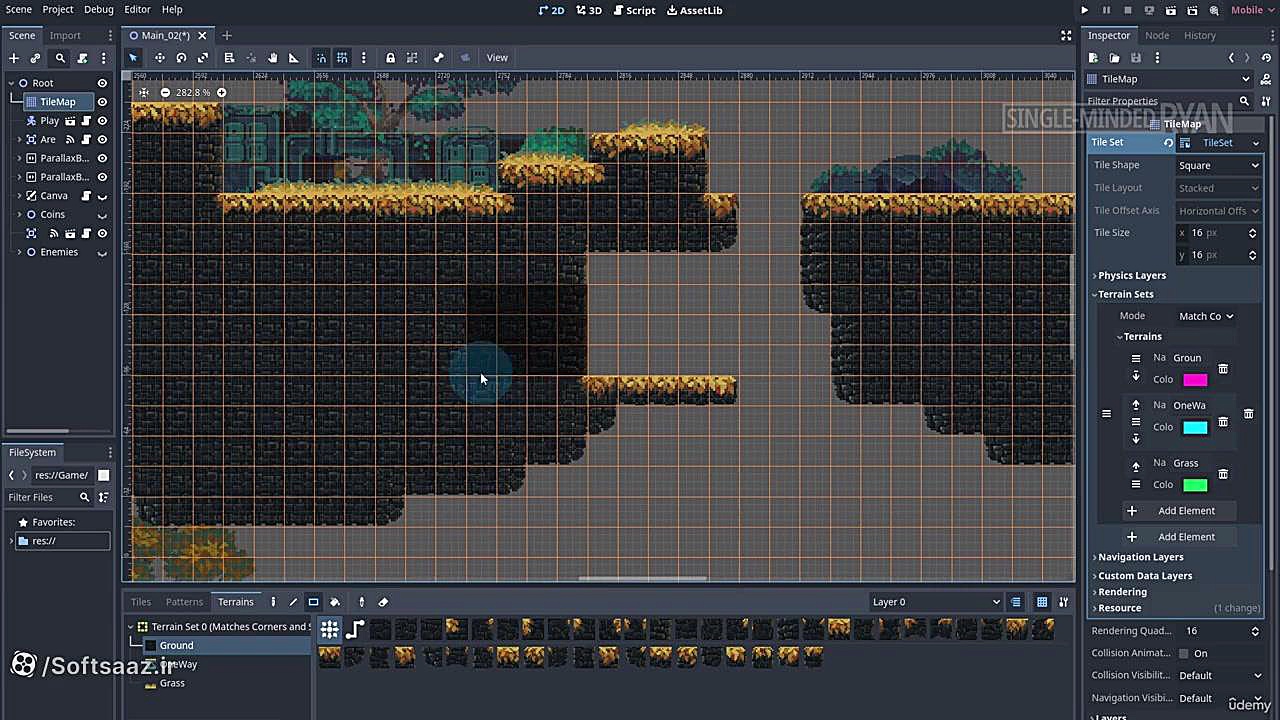Open the viewport View menu
This screenshot has height=720, width=1280.
point(497,58)
